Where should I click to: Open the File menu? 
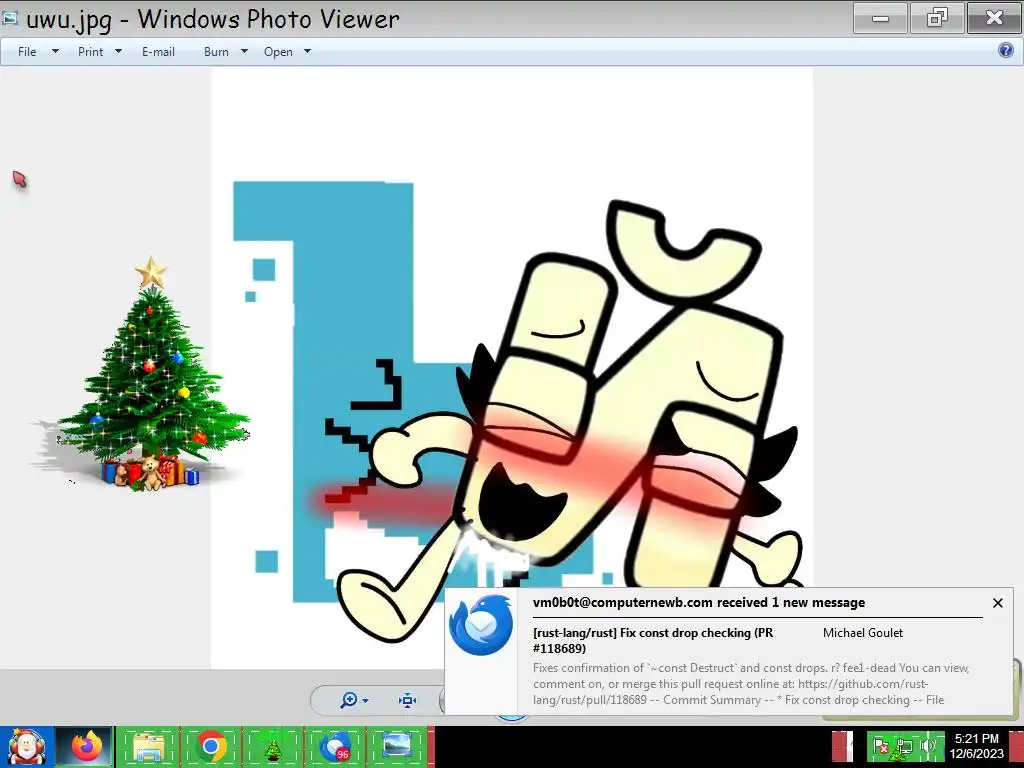(27, 52)
